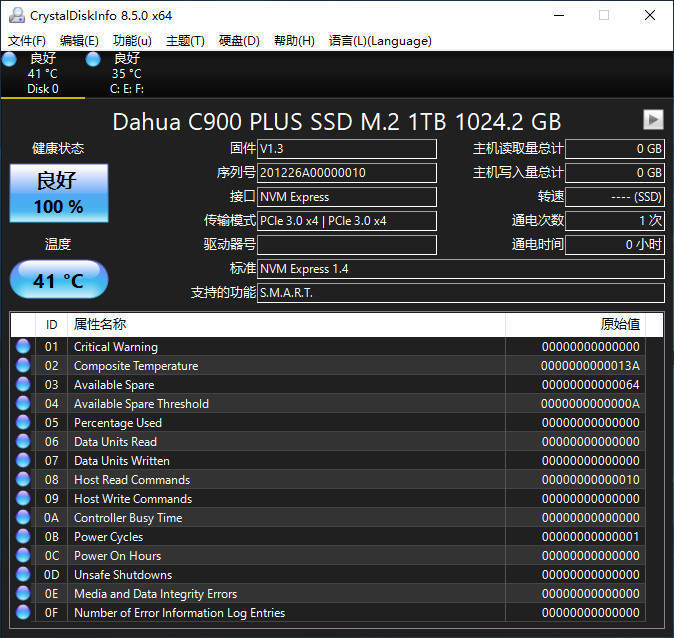Click the next disk arrow button

[653, 119]
